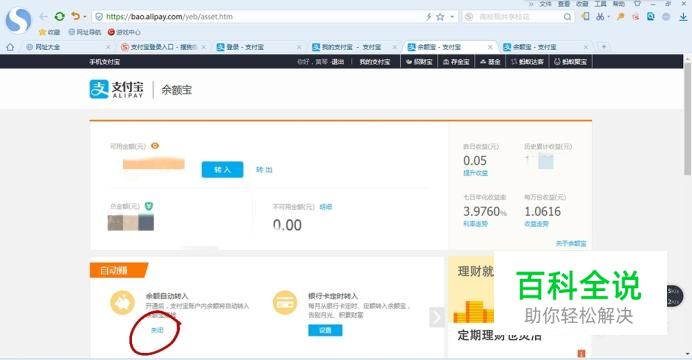The width and height of the screenshot is (692, 360).
Task: Click the home icon in the tab bar
Action: click(10, 47)
